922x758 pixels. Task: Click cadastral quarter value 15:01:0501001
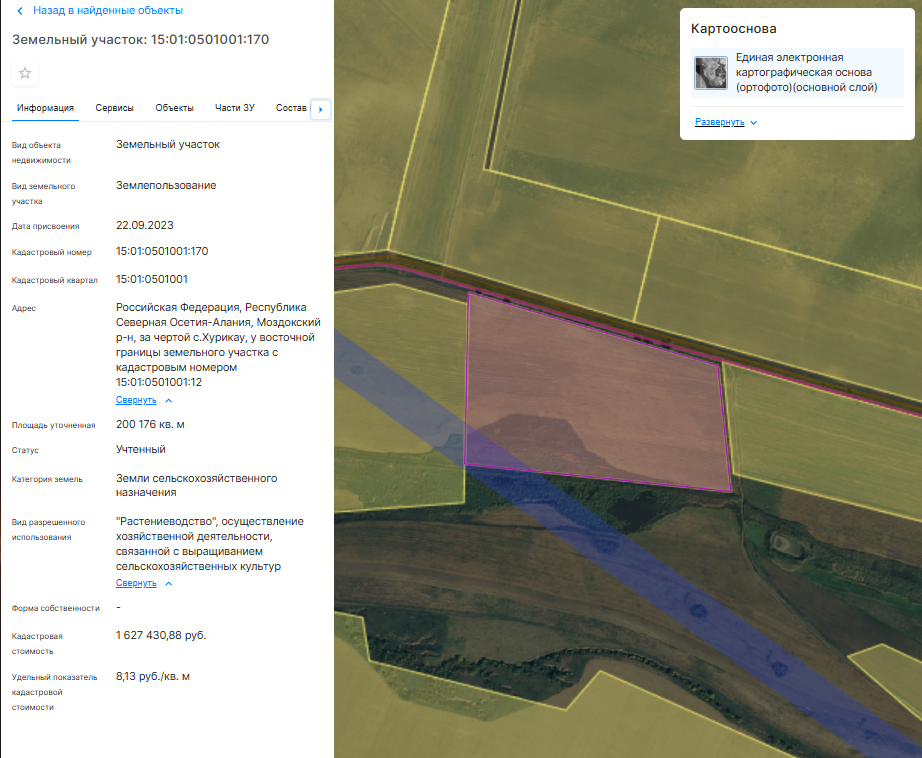(x=152, y=279)
